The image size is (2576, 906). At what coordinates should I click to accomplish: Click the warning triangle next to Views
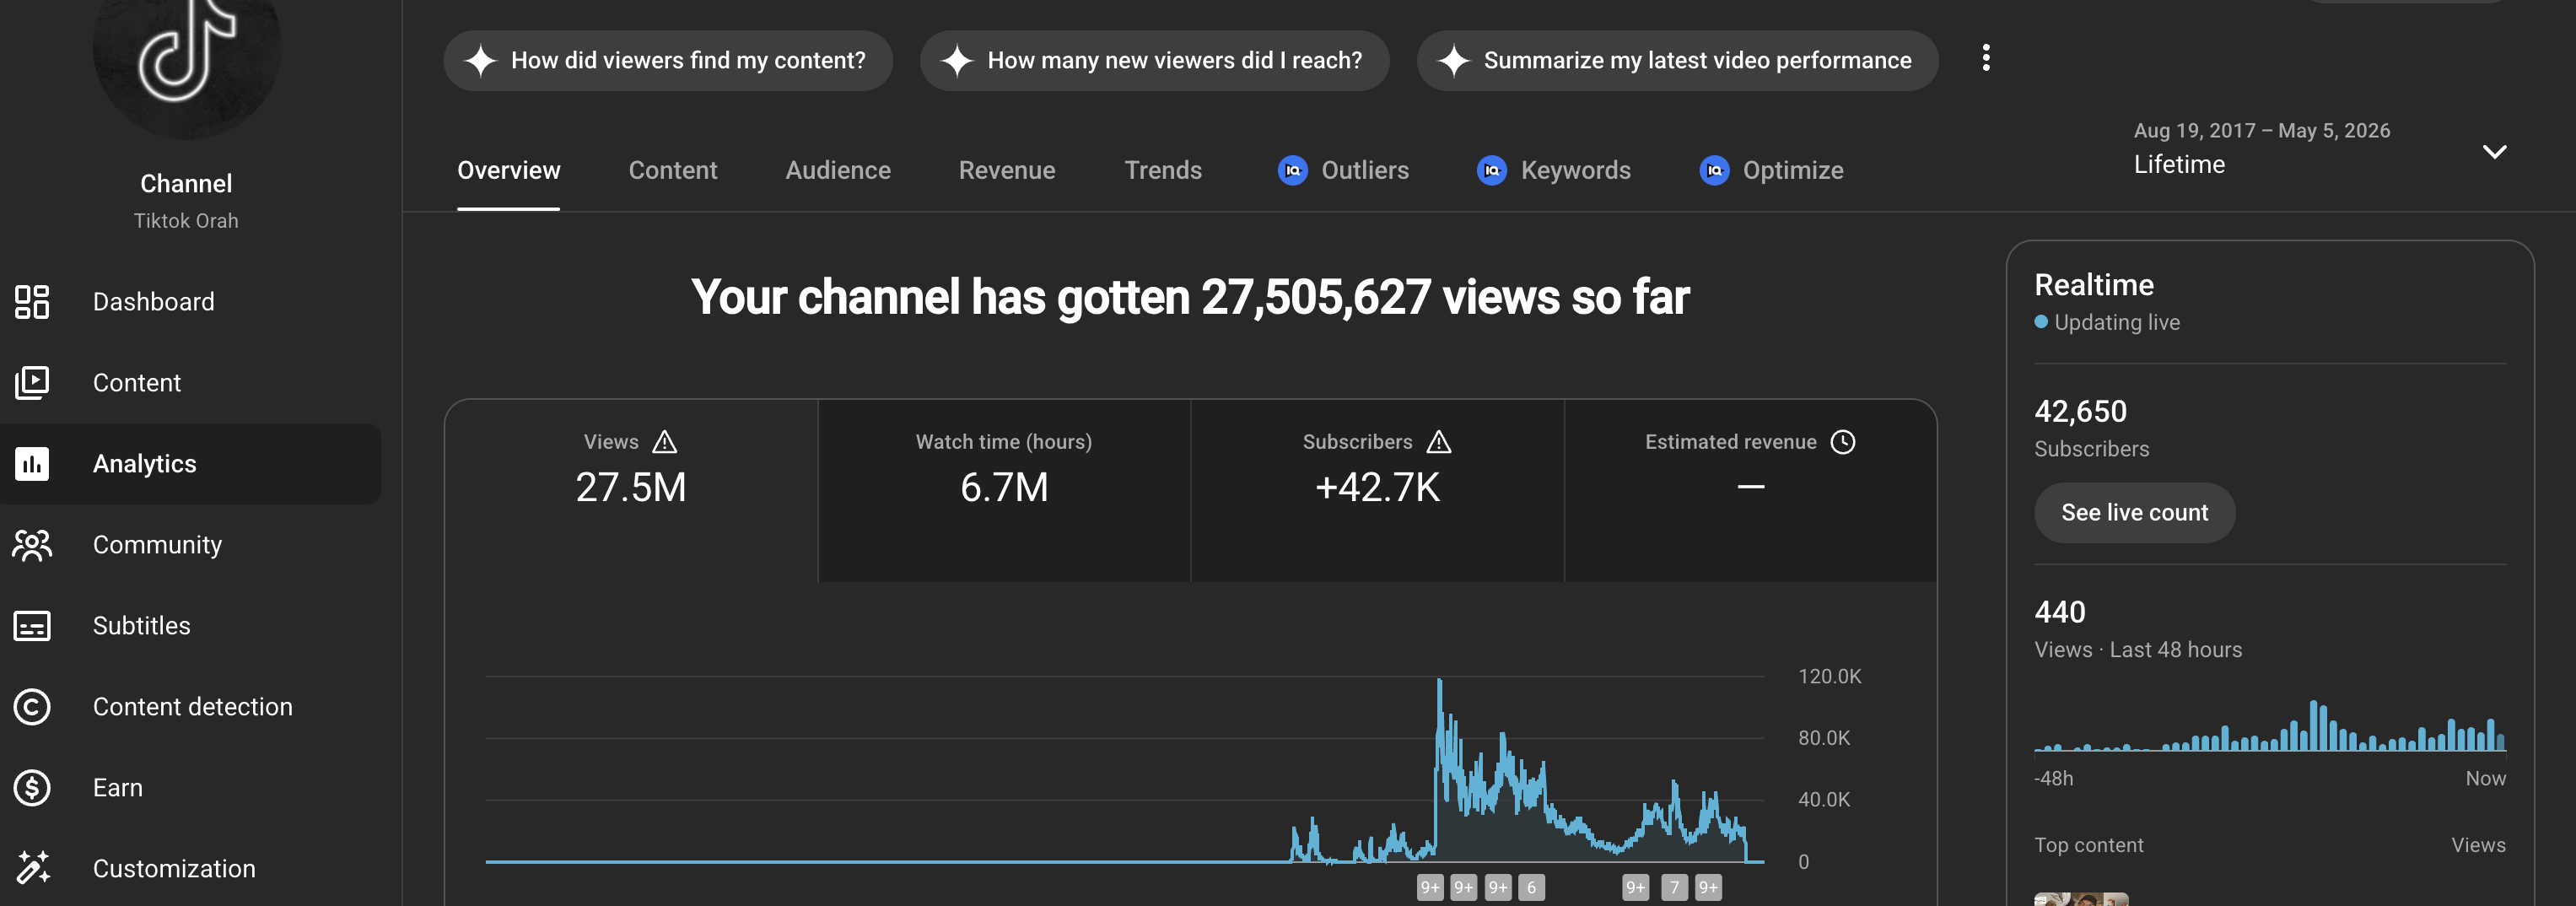tap(665, 442)
